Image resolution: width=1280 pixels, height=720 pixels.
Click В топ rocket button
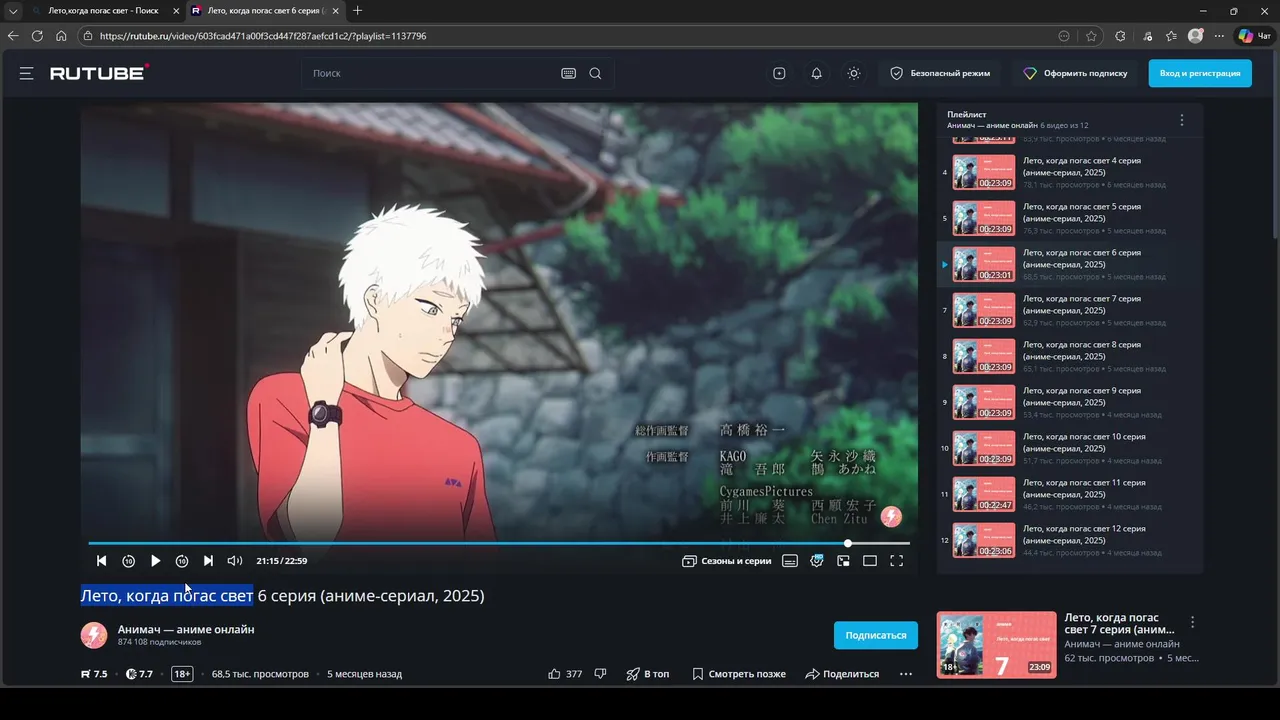pyautogui.click(x=648, y=674)
